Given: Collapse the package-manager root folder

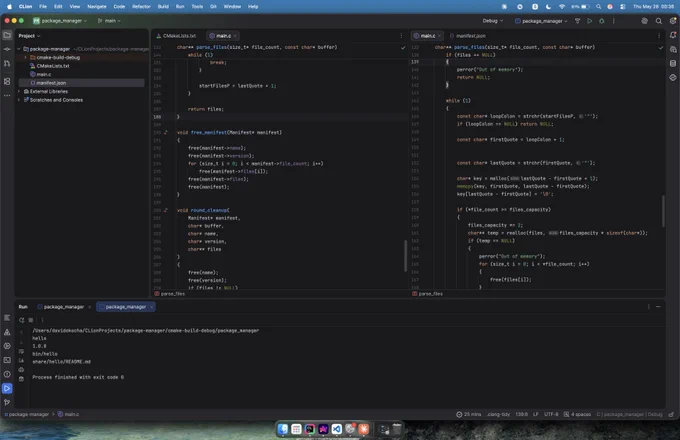Looking at the screenshot, I should pyautogui.click(x=19, y=49).
